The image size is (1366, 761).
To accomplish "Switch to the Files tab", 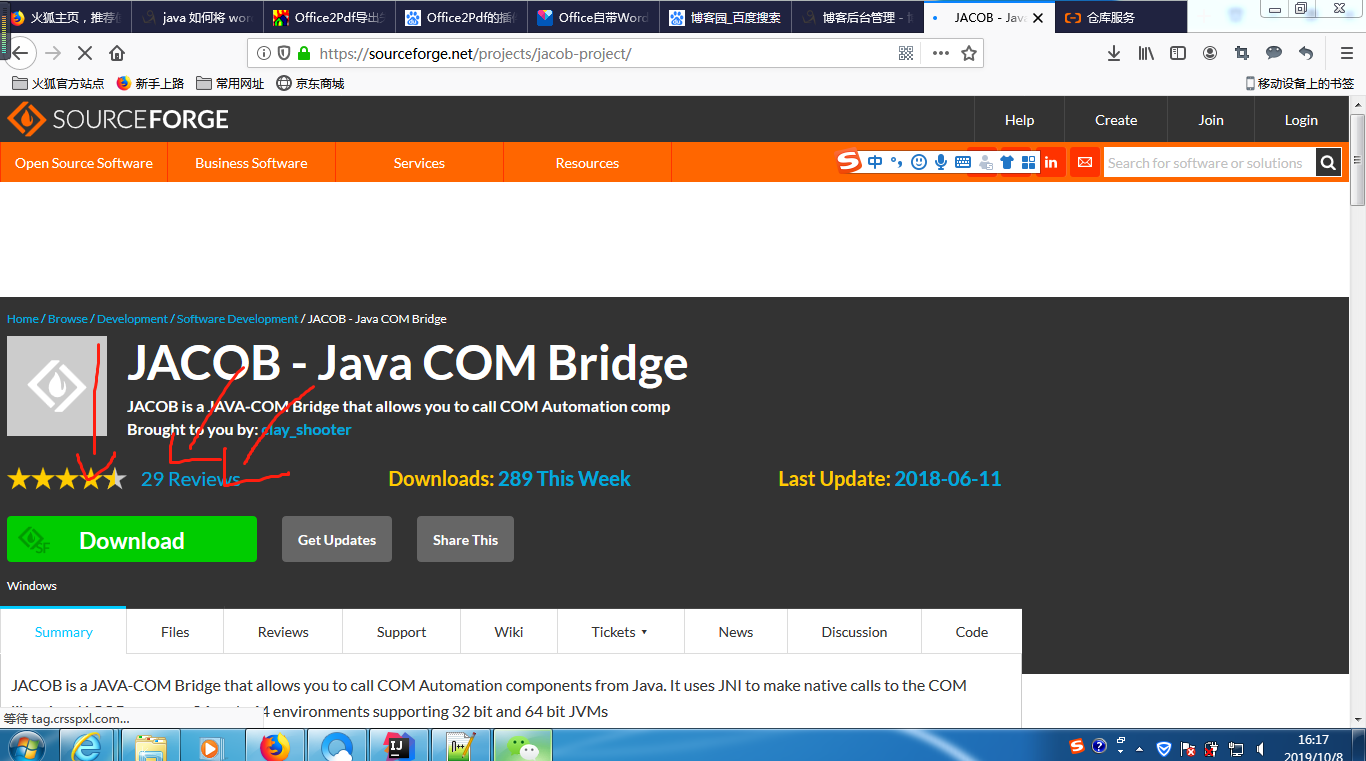I will (x=175, y=632).
